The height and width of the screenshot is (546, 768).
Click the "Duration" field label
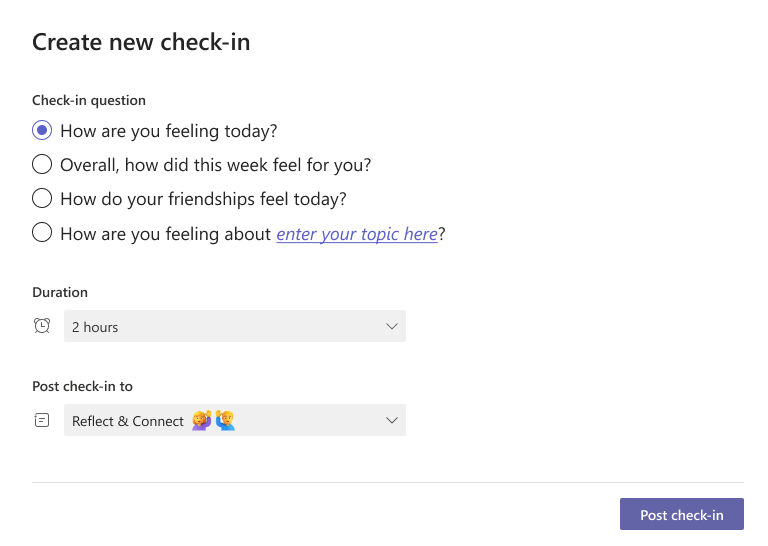[60, 292]
